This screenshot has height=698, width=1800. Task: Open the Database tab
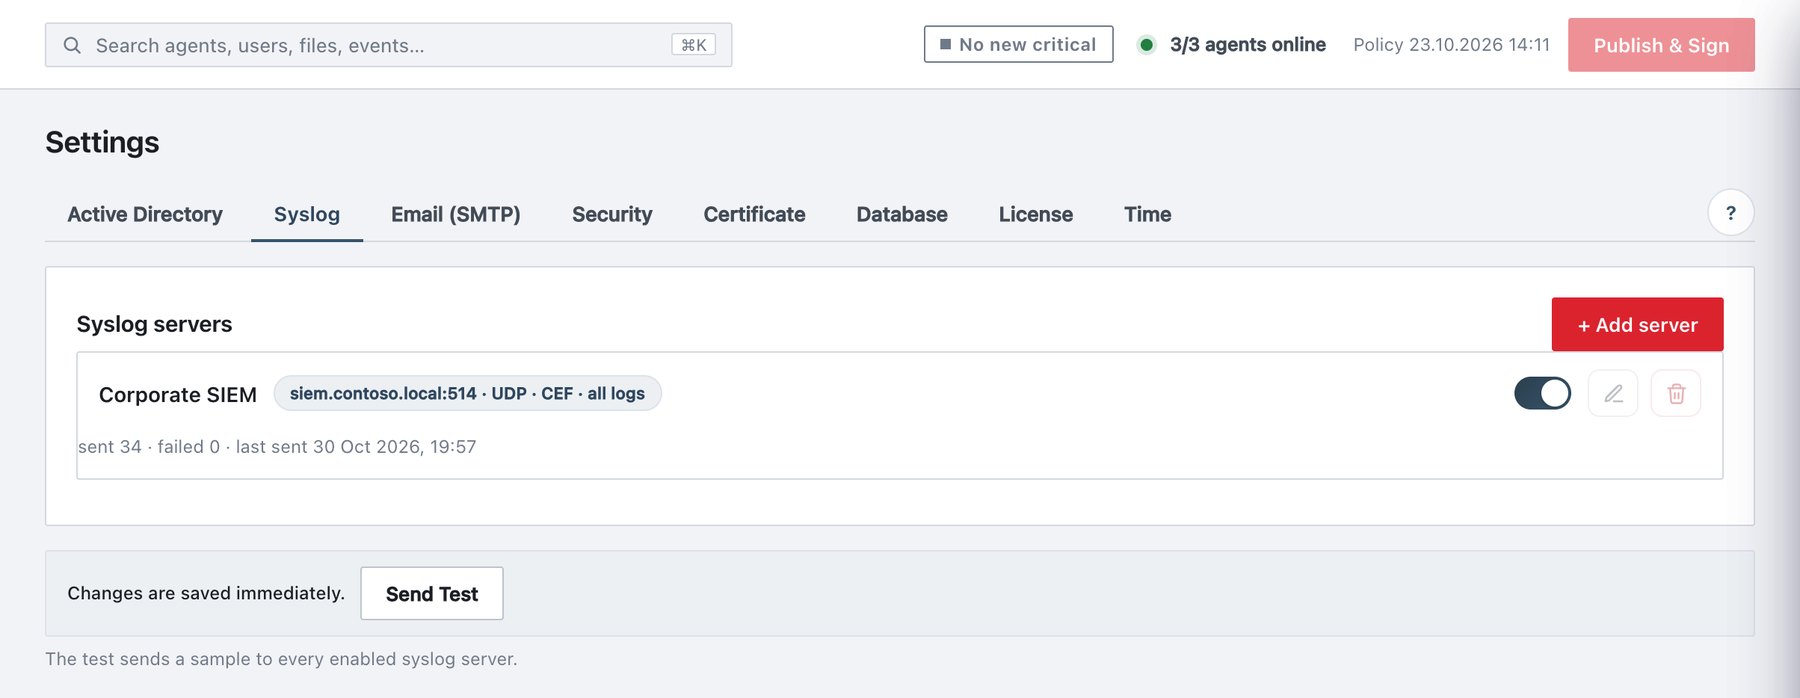click(902, 214)
